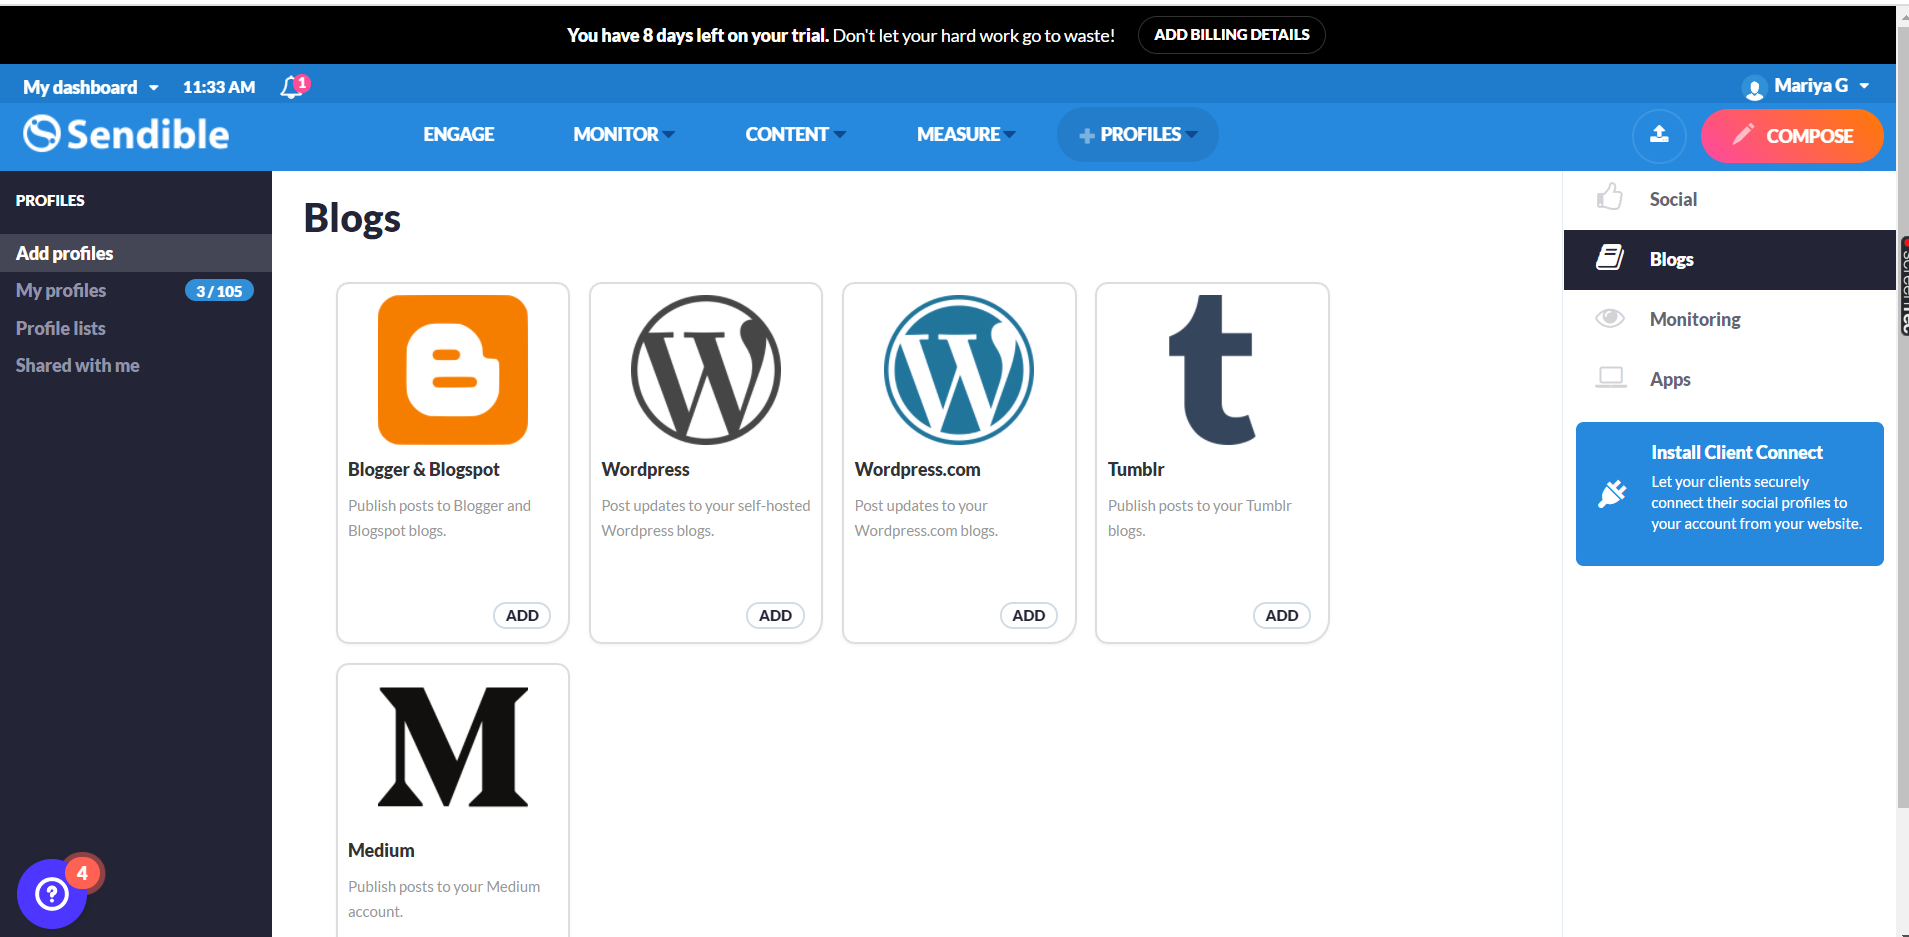This screenshot has height=937, width=1909.
Task: Open My profiles in sidebar
Action: (61, 290)
